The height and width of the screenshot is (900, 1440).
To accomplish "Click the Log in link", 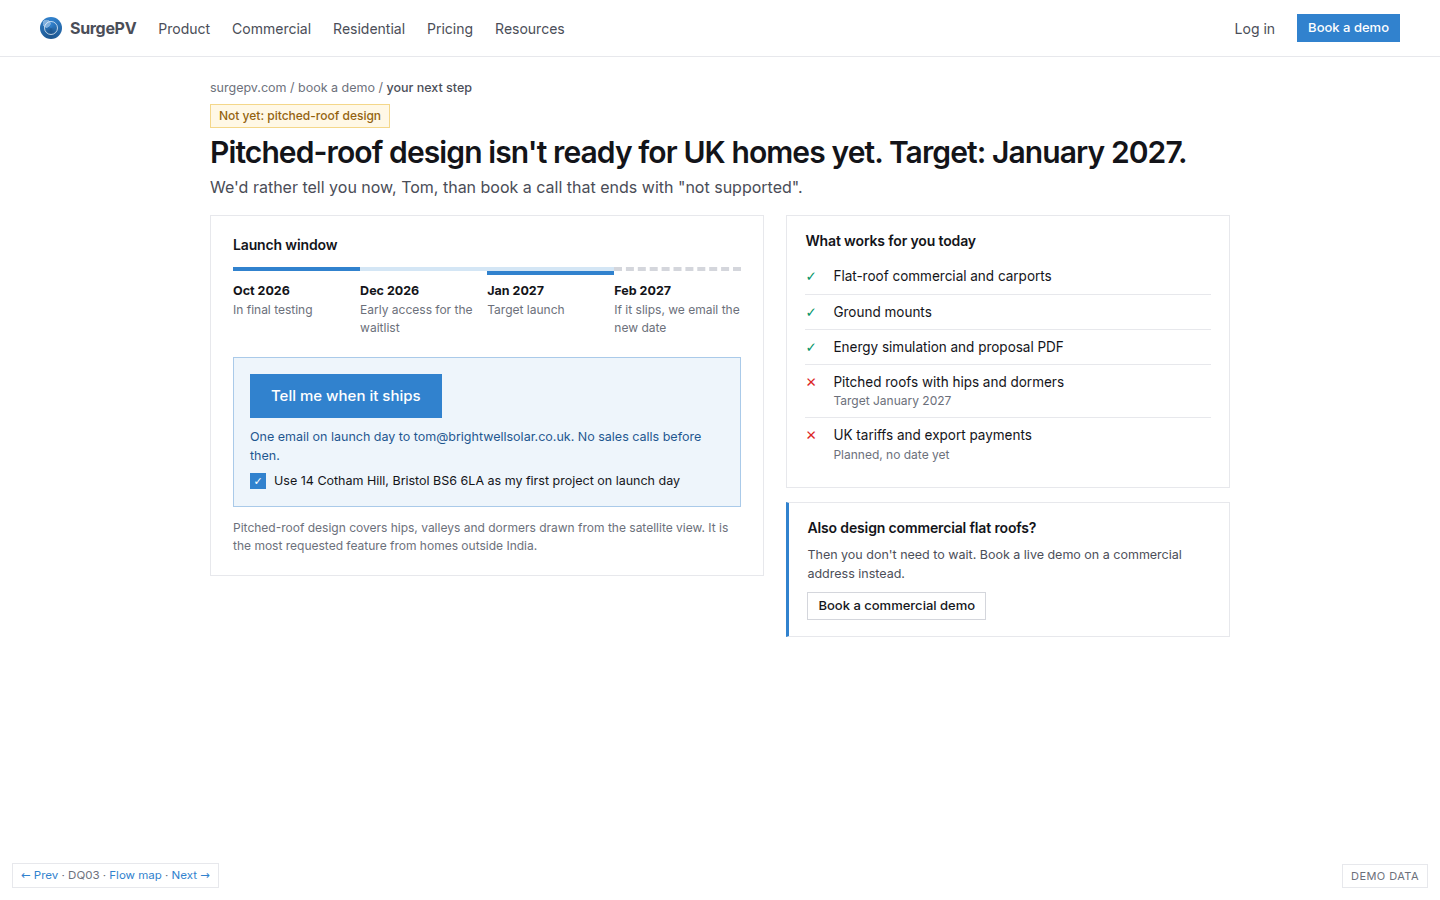I will coord(1254,29).
